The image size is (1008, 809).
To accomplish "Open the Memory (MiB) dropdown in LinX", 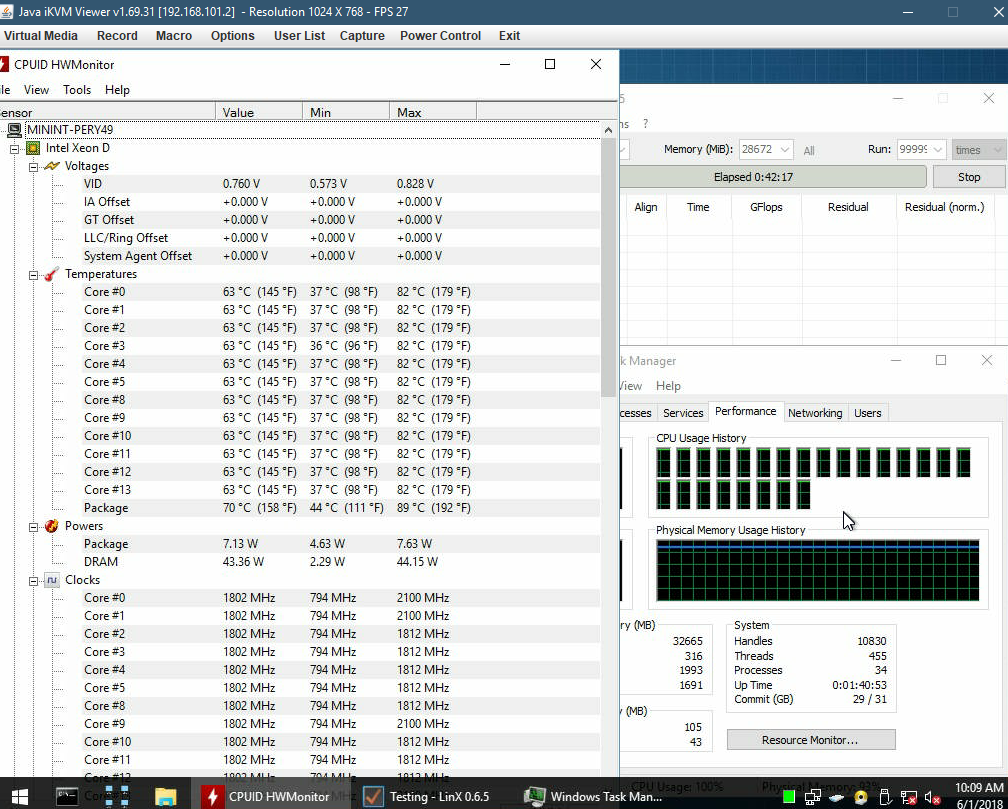I will click(784, 149).
